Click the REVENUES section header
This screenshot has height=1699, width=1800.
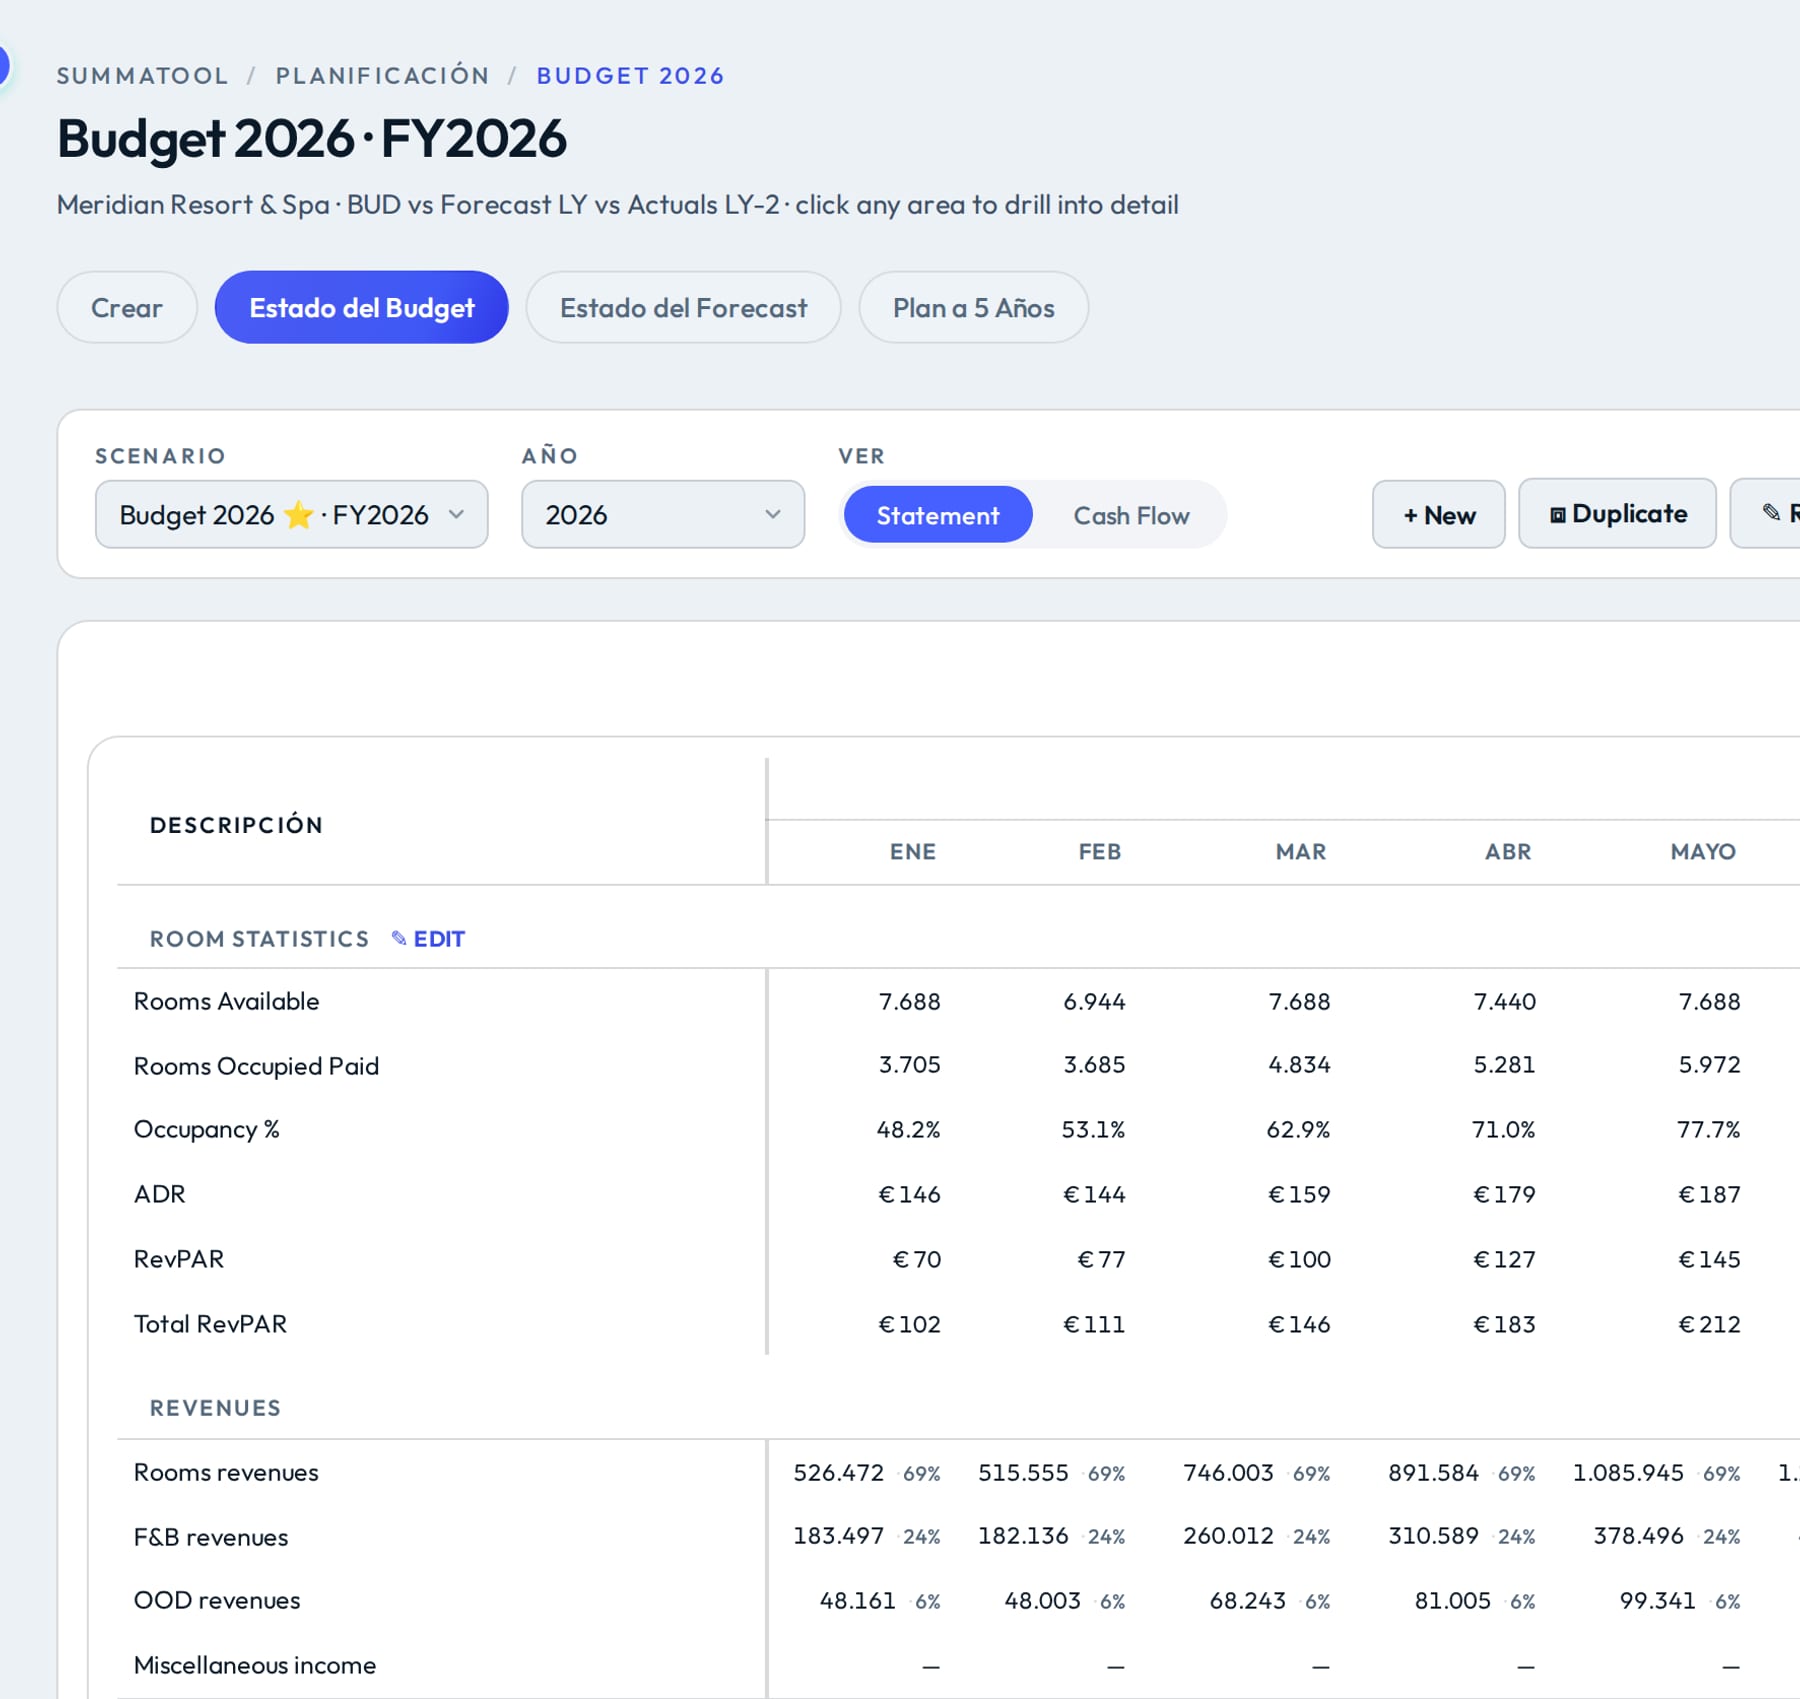click(215, 1408)
